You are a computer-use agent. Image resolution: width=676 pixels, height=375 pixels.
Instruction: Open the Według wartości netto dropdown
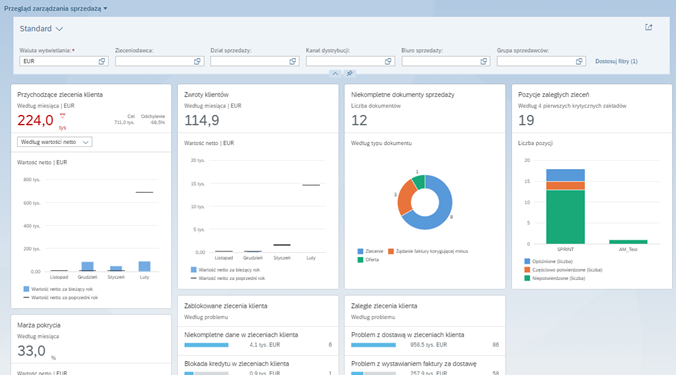[55, 142]
